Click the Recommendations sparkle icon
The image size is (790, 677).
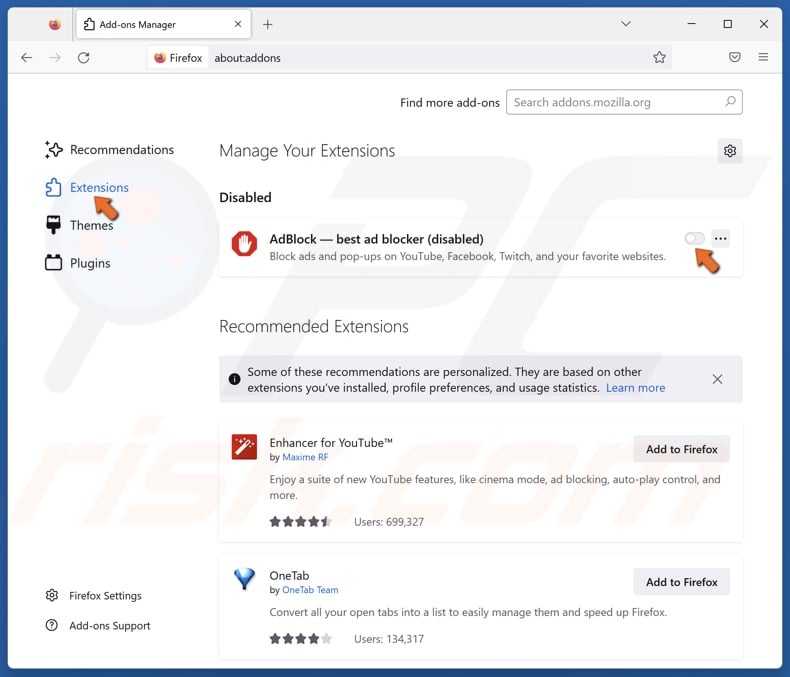click(x=53, y=150)
